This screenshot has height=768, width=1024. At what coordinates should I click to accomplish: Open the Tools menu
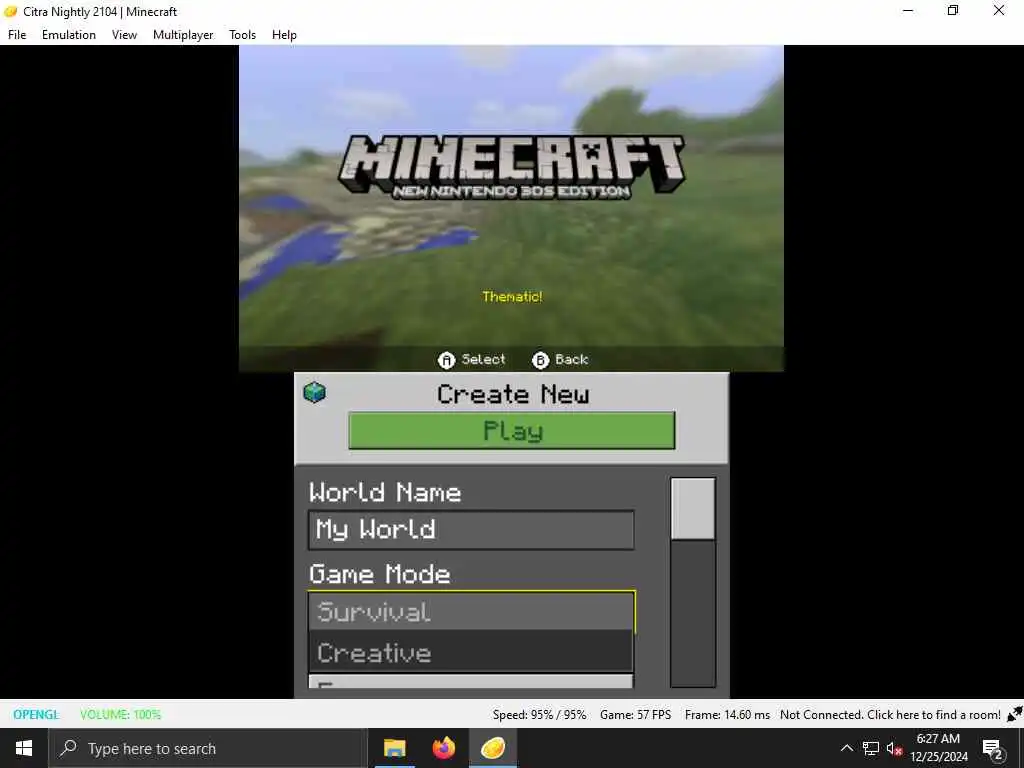pos(242,35)
